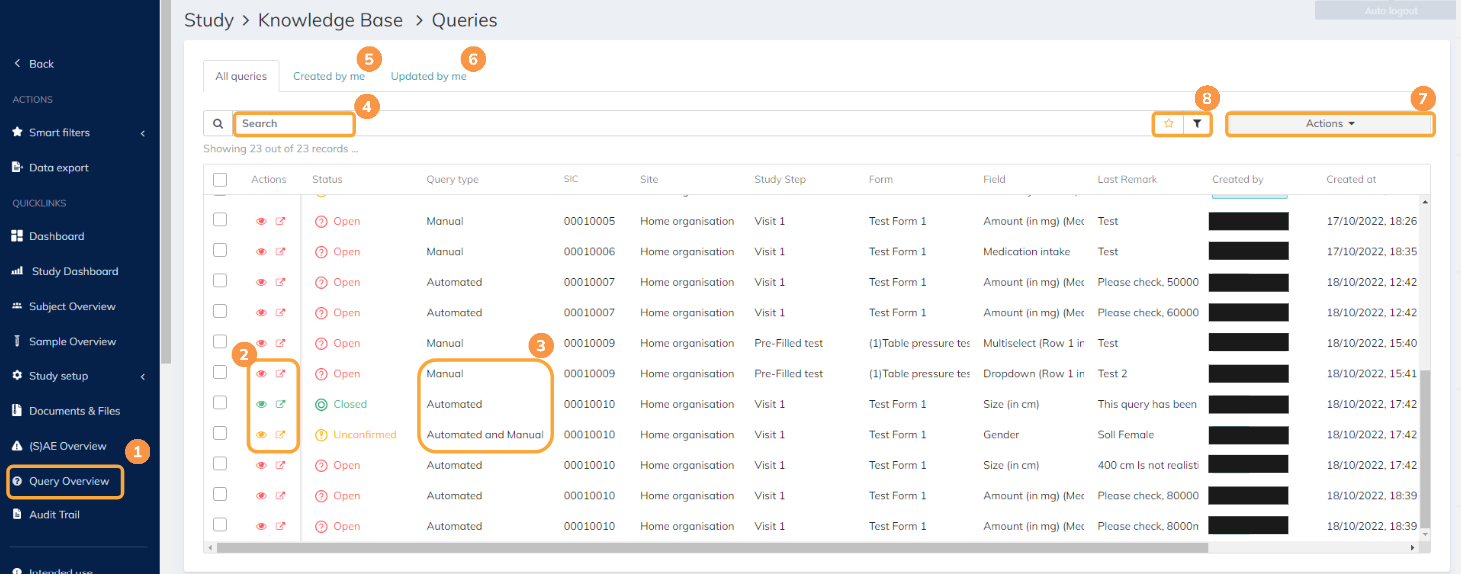Open external link icon in Medication intake row
The width and height of the screenshot is (1461, 574).
pyautogui.click(x=281, y=252)
